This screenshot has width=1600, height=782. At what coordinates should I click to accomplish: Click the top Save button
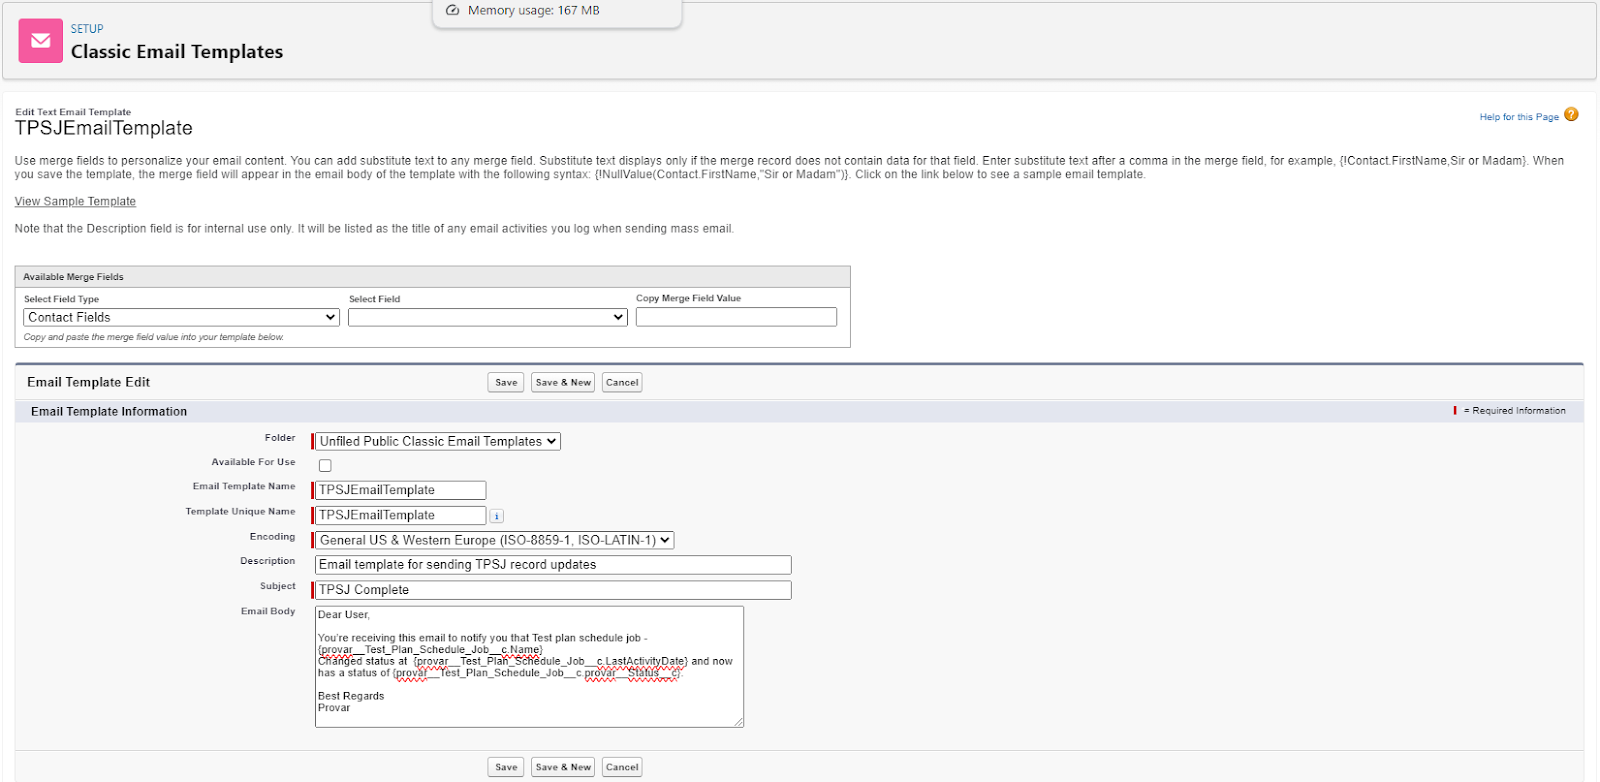pyautogui.click(x=506, y=382)
